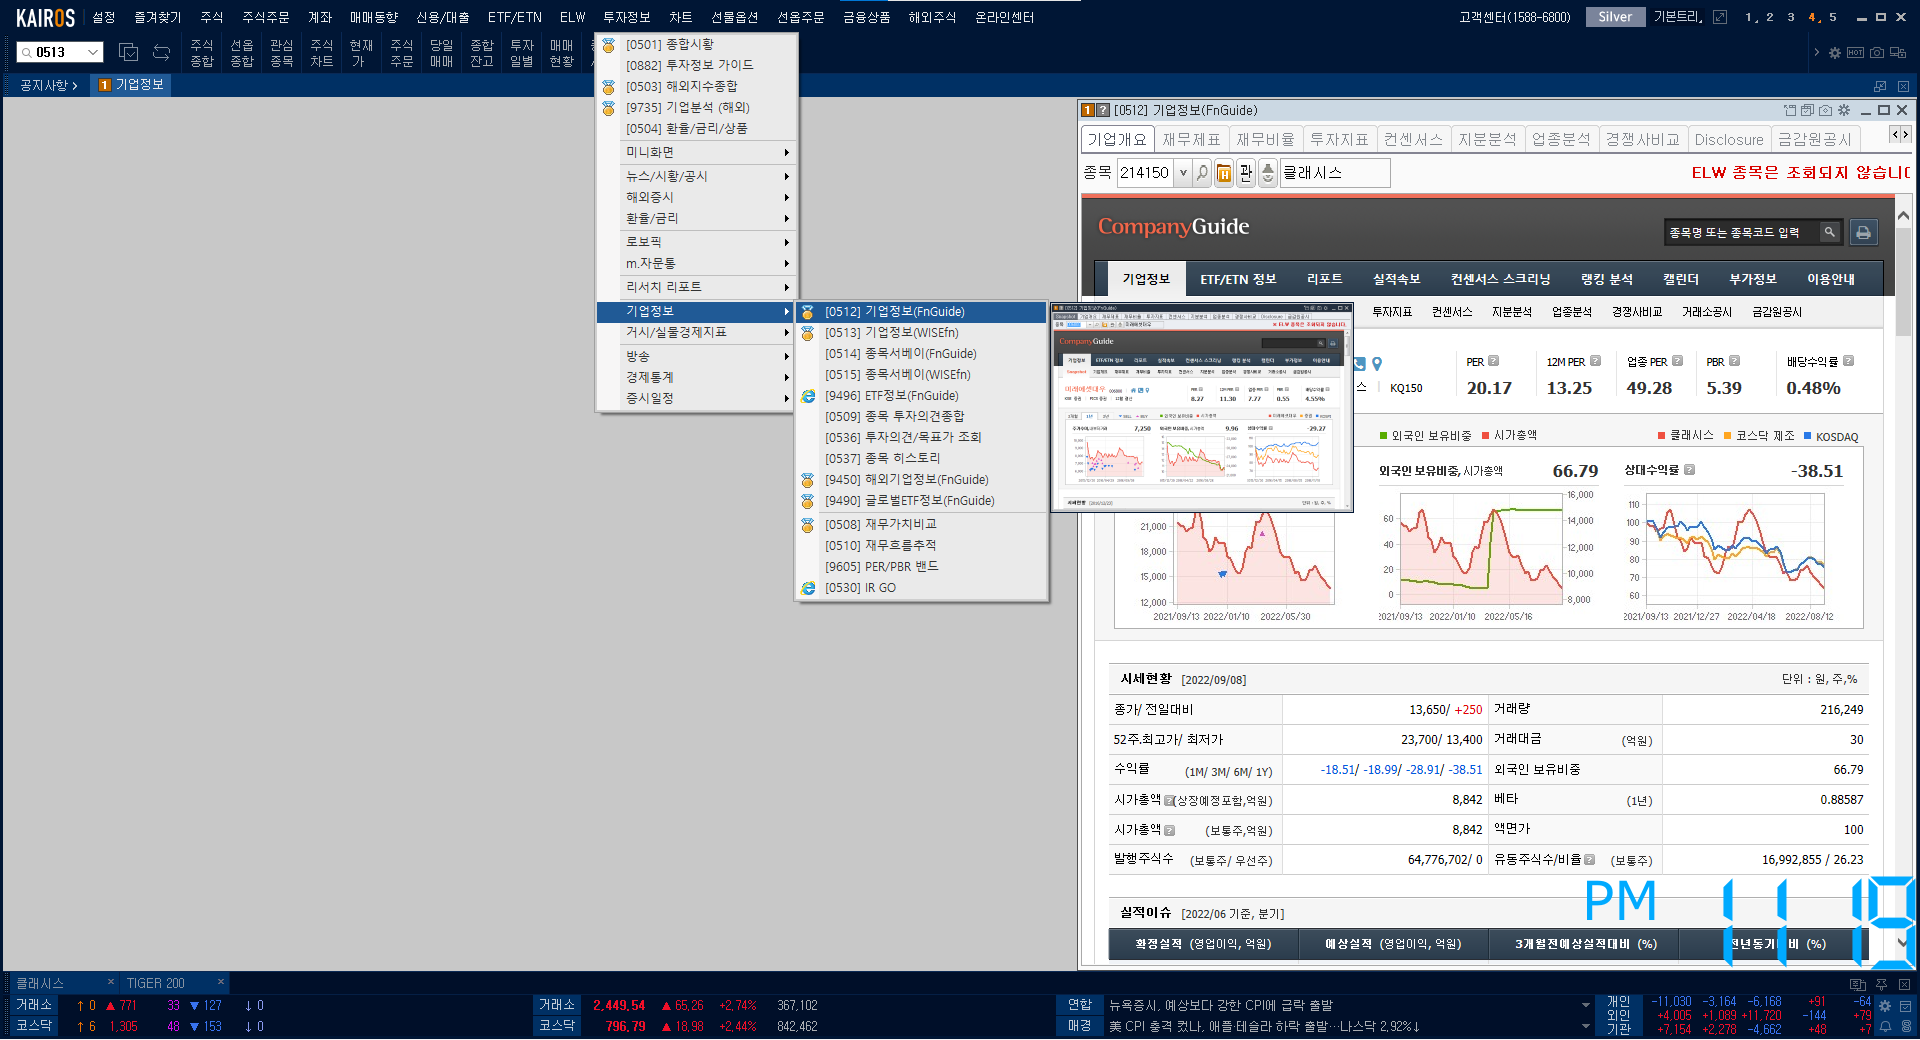The width and height of the screenshot is (1920, 1040).
Task: Click the FnGuide preview thumbnail image
Action: [1201, 407]
